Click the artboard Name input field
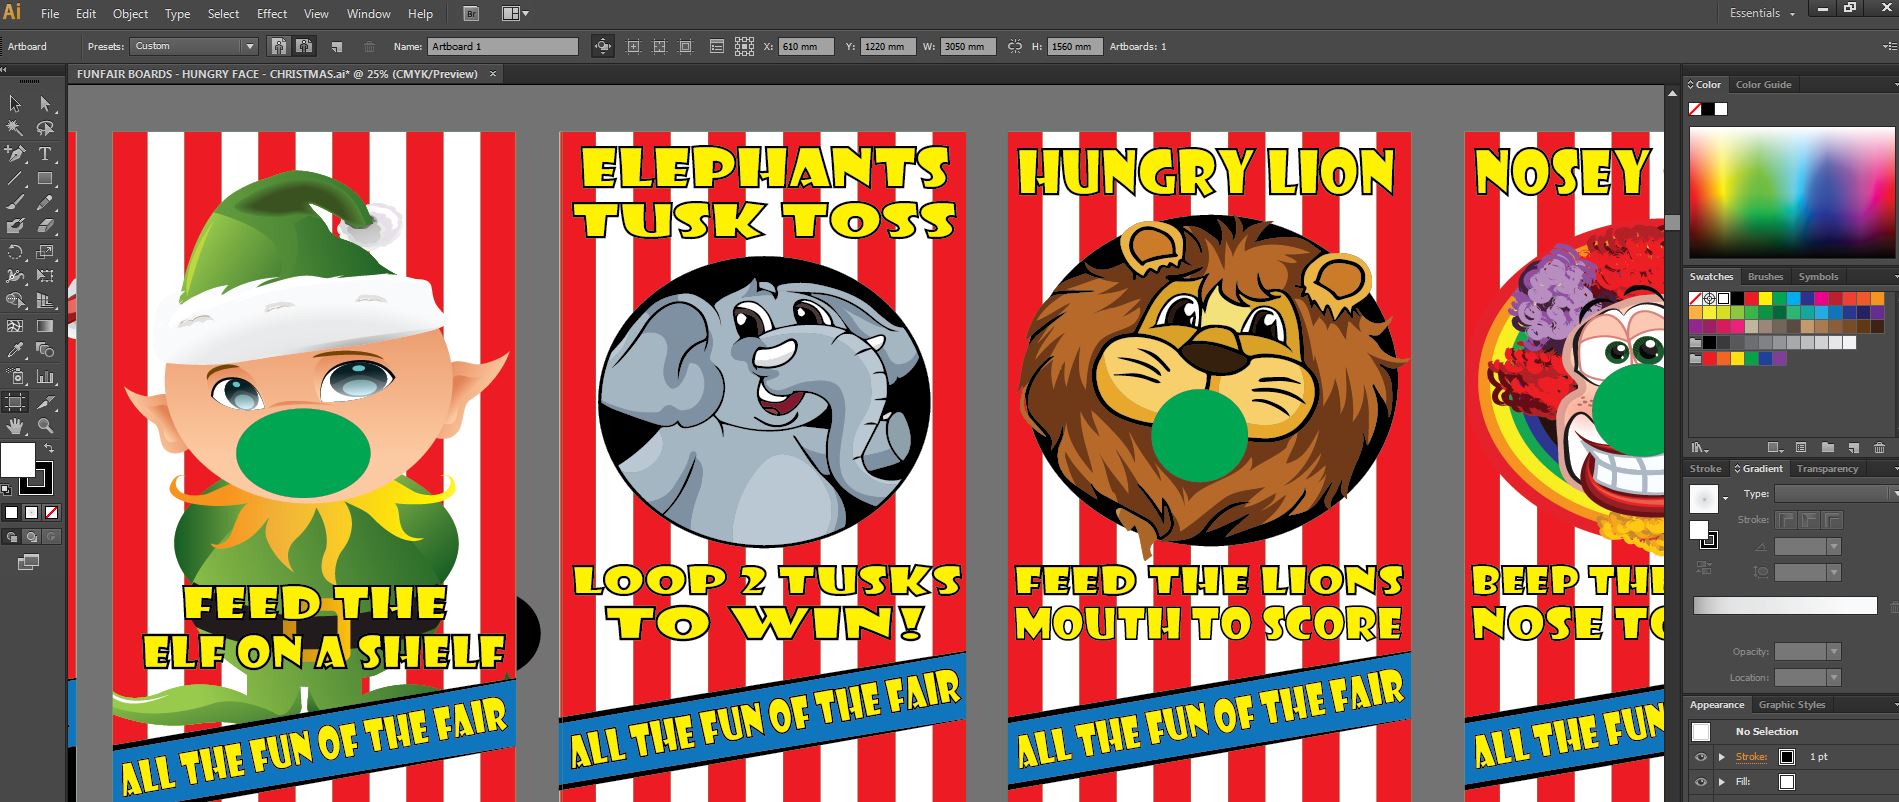This screenshot has height=802, width=1899. pyautogui.click(x=503, y=46)
